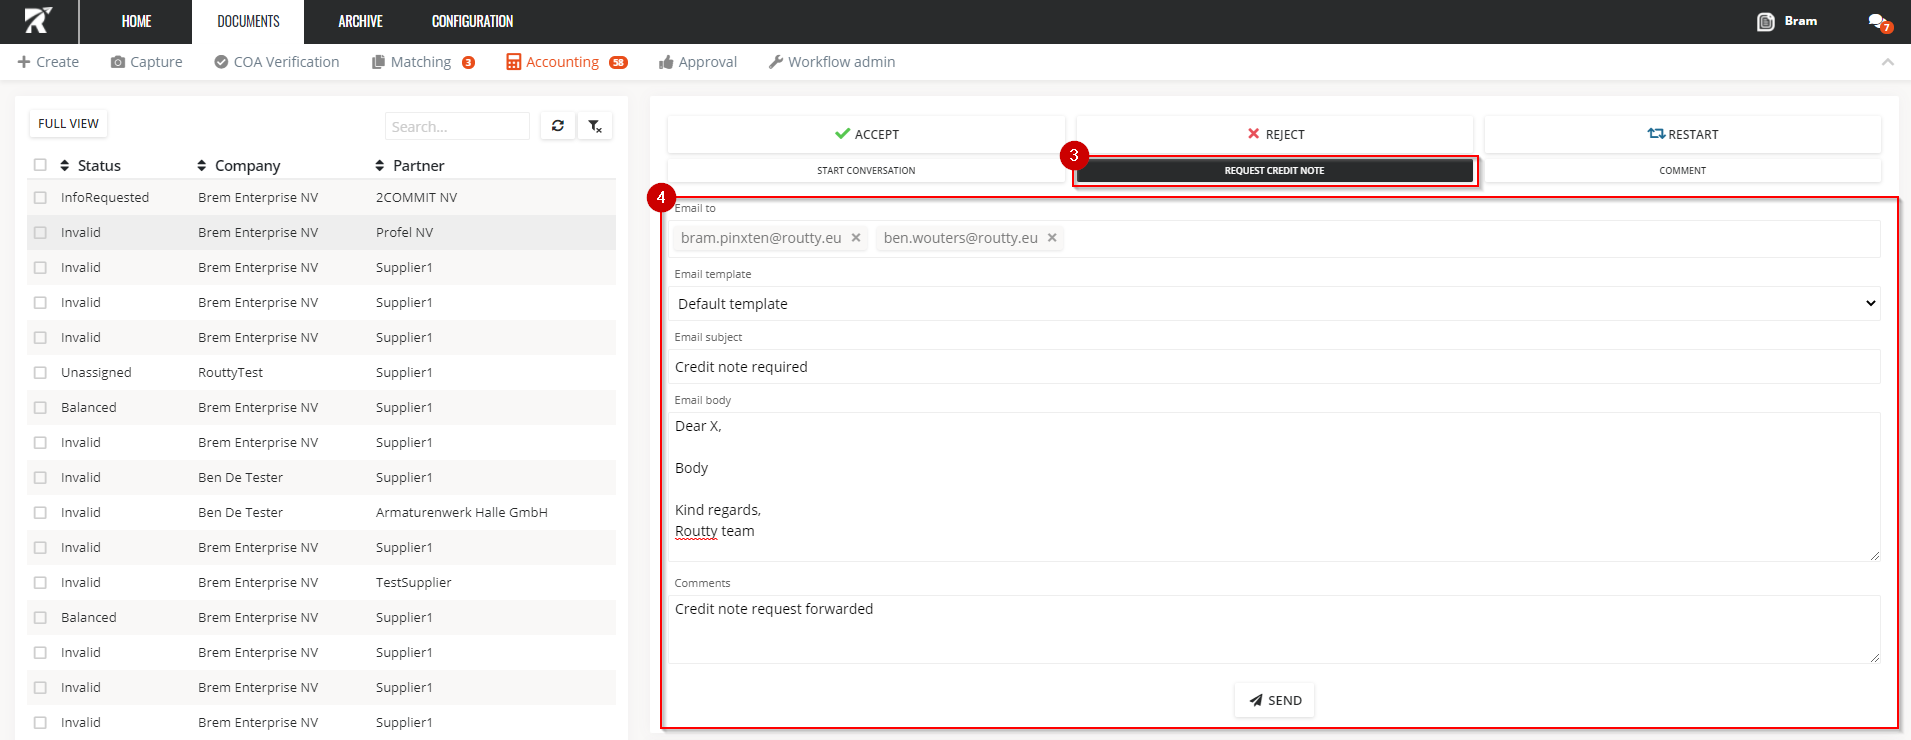Click the Routty logo icon
The image size is (1911, 740).
[x=38, y=21]
